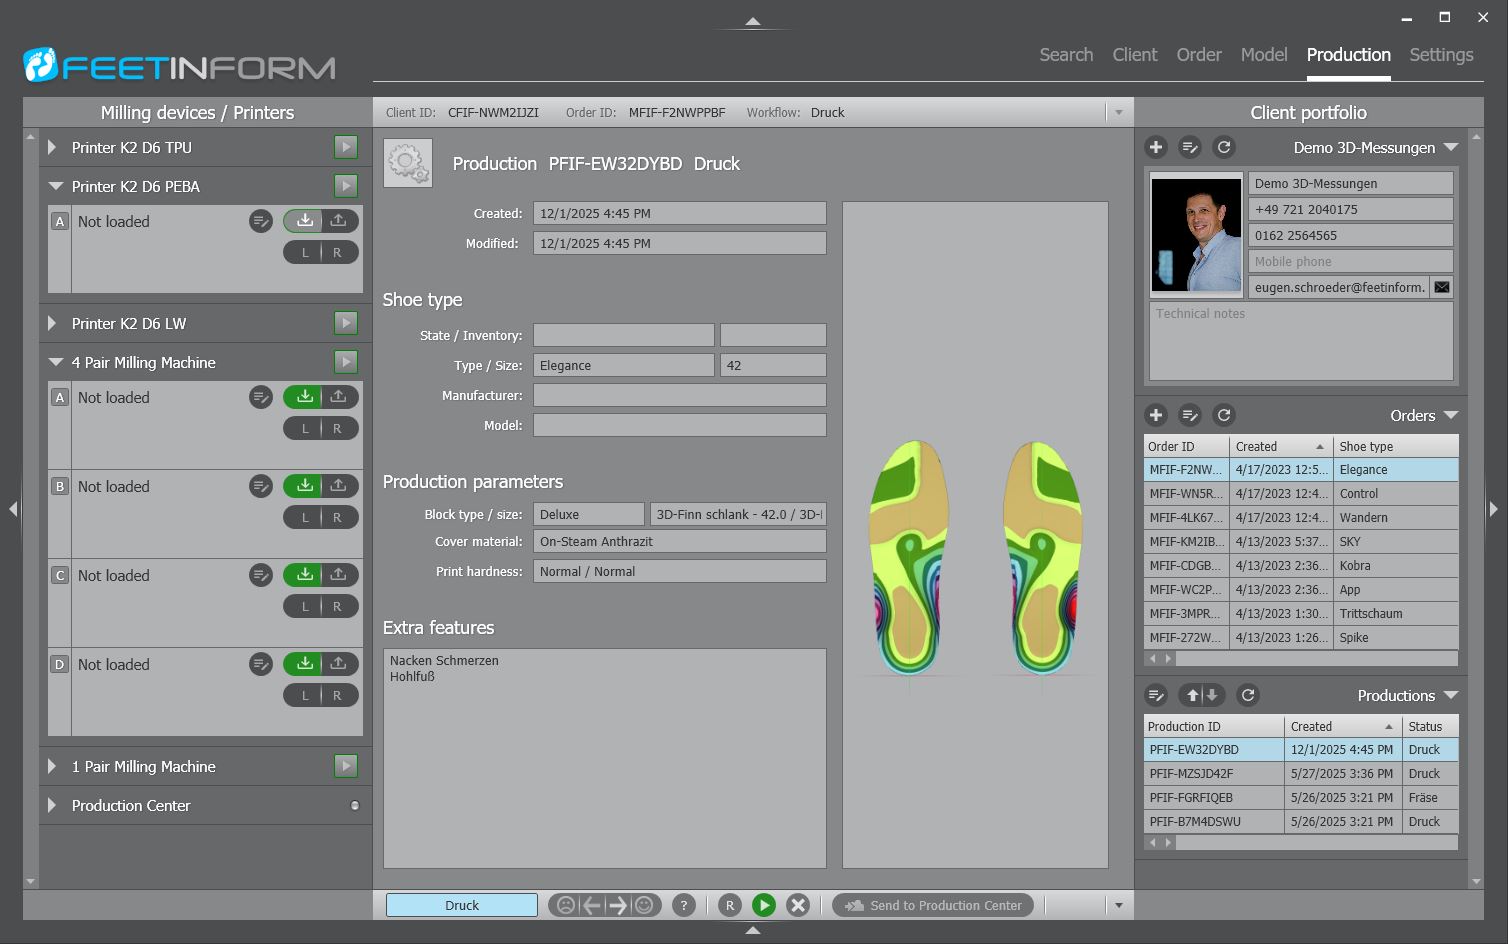Click the Druck workflow button
The height and width of the screenshot is (944, 1508).
(462, 905)
